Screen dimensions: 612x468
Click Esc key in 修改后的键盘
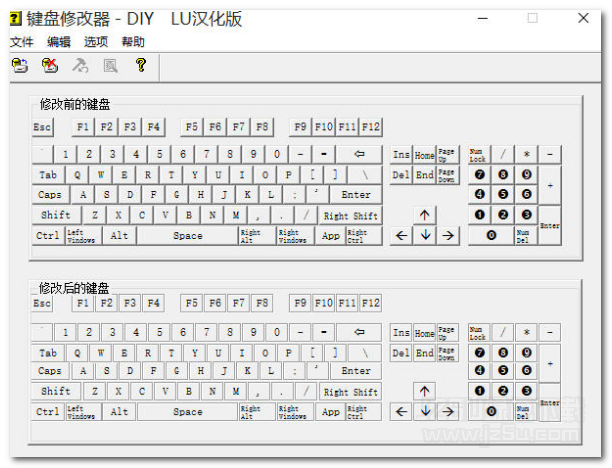point(42,303)
